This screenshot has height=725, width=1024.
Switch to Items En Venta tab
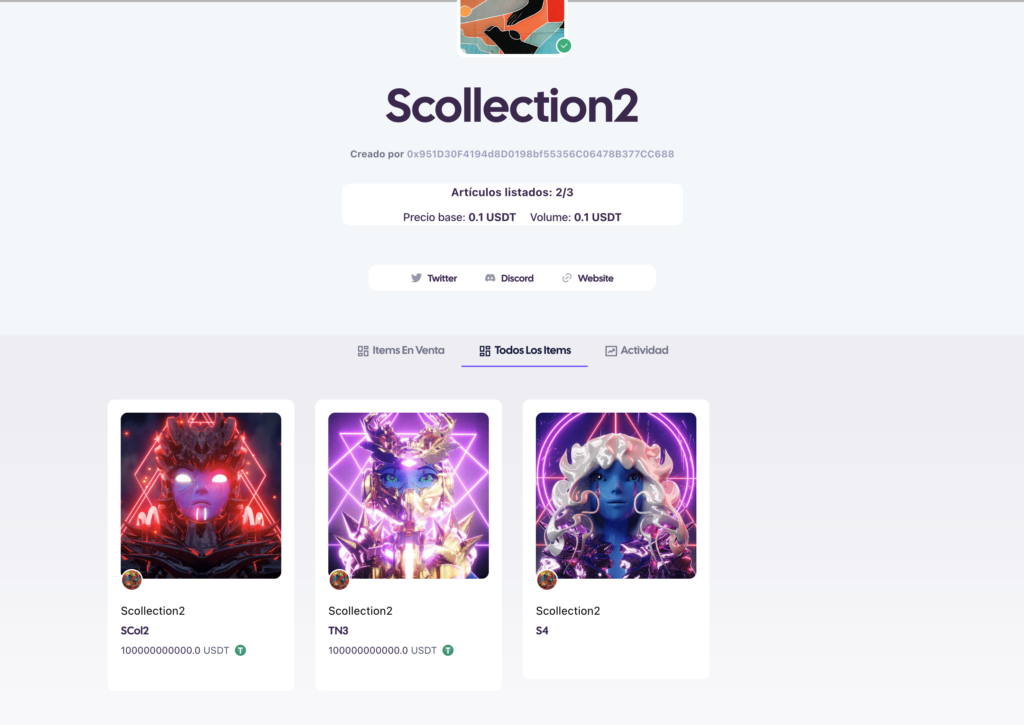pos(401,351)
